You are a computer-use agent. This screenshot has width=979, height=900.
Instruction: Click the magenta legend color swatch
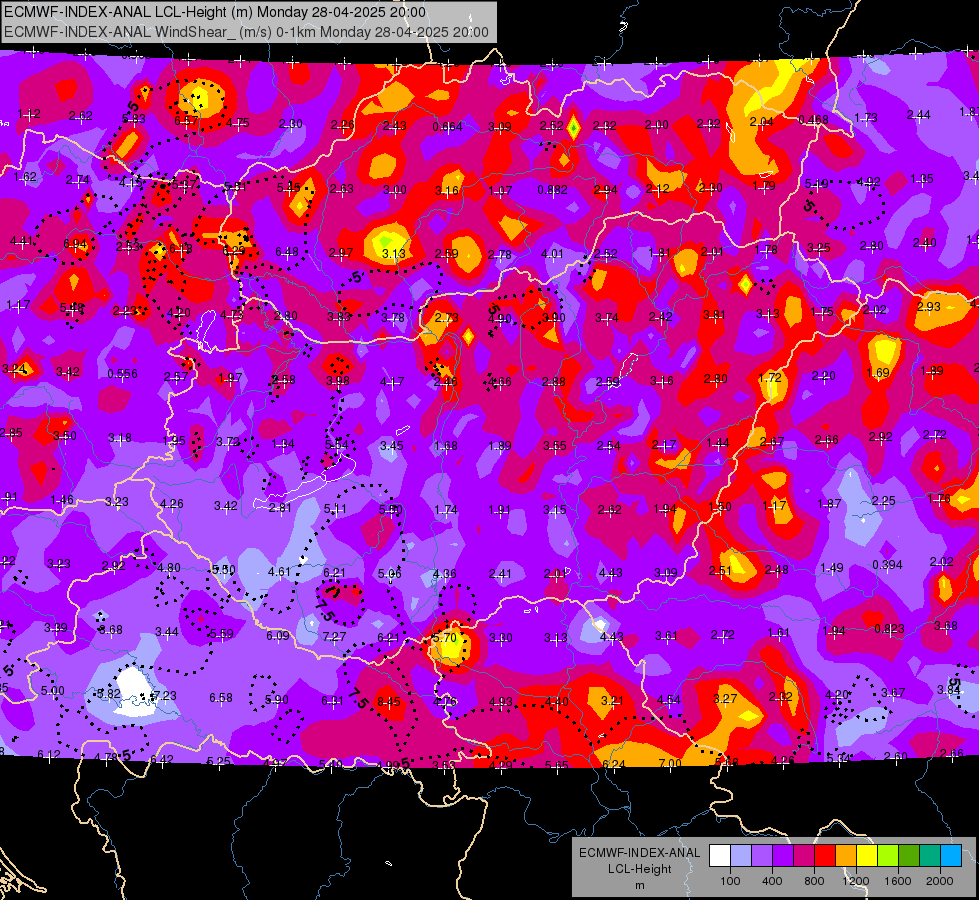(x=804, y=856)
